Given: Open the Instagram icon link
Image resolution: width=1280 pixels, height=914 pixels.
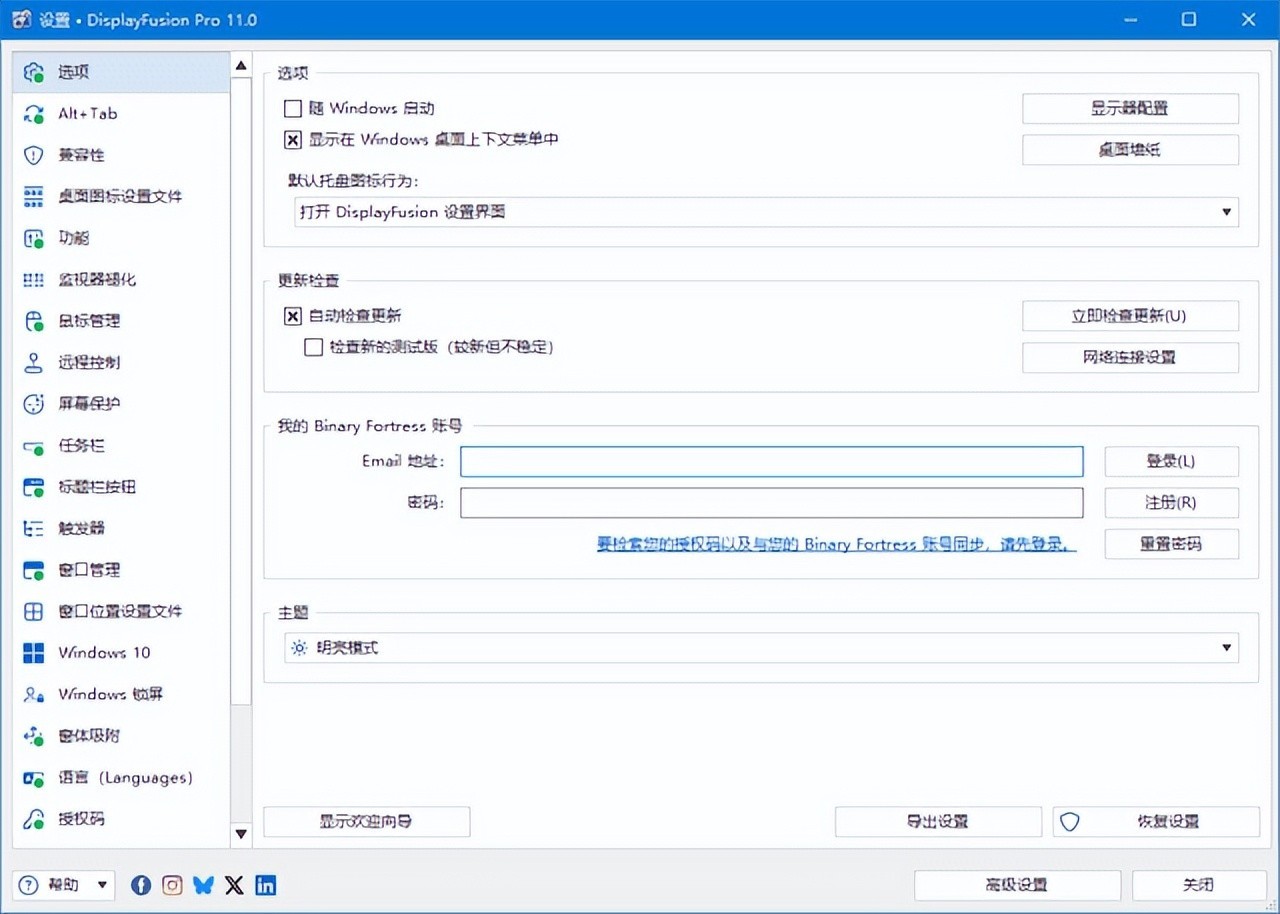Looking at the screenshot, I should click(173, 885).
